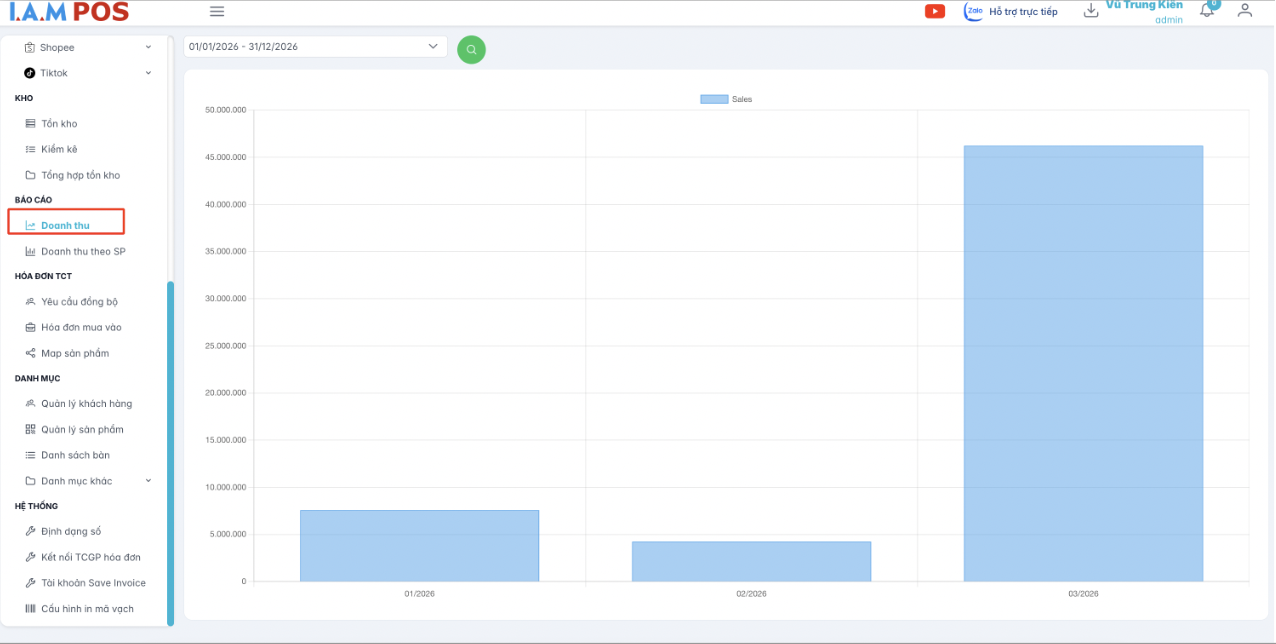Click Hỗ trợ trực tiếp link
Screen dimensions: 1276x644
point(1023,12)
